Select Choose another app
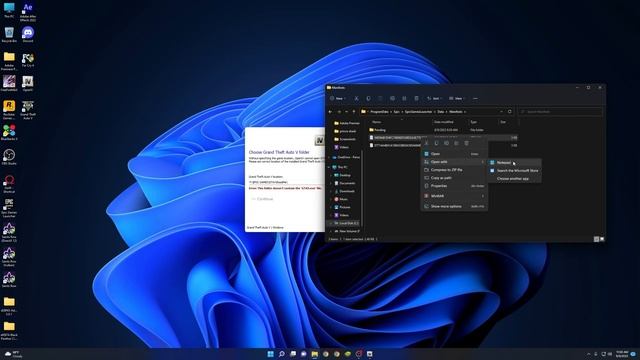This screenshot has width=640, height=360. [x=514, y=179]
